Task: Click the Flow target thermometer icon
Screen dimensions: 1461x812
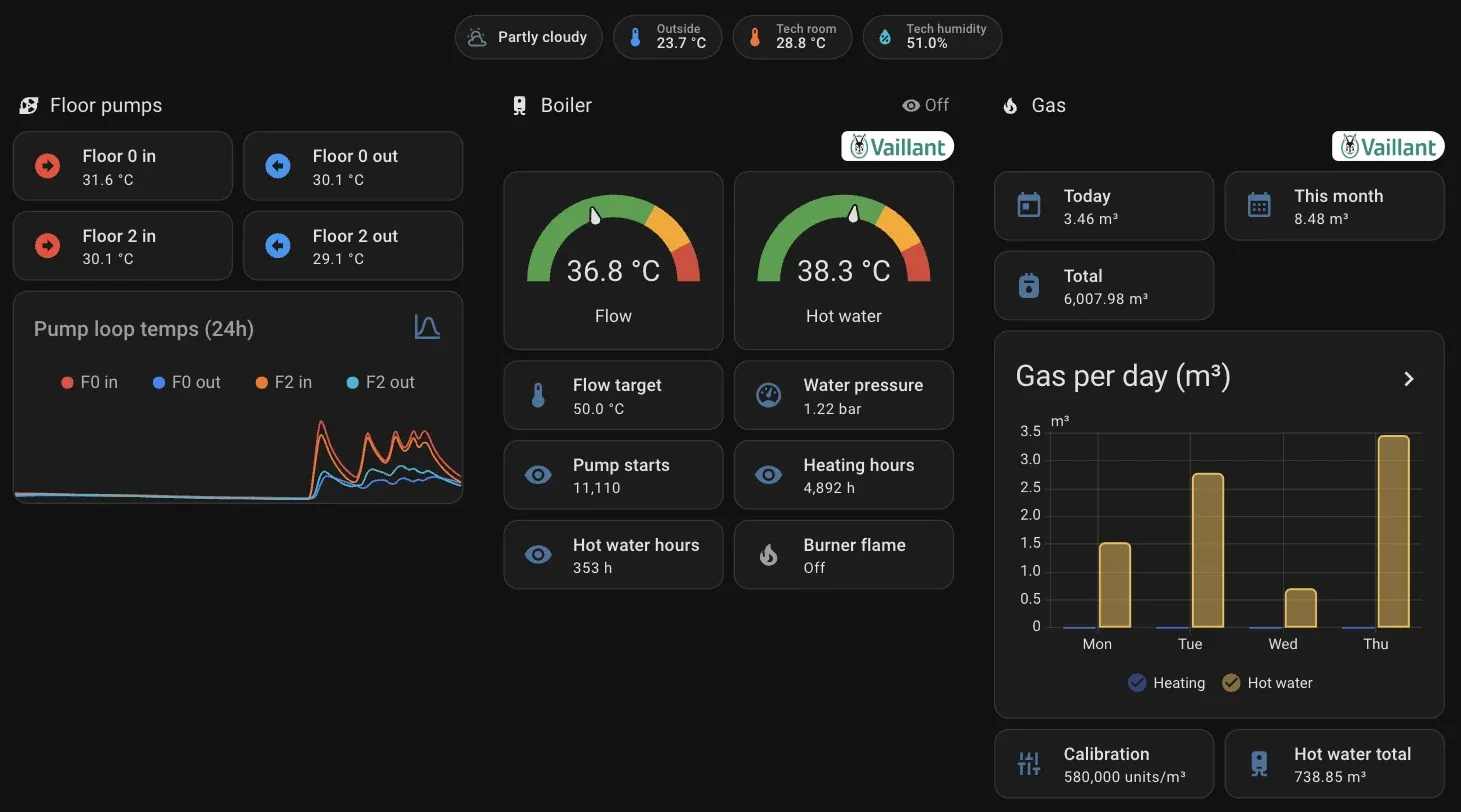Action: point(538,396)
